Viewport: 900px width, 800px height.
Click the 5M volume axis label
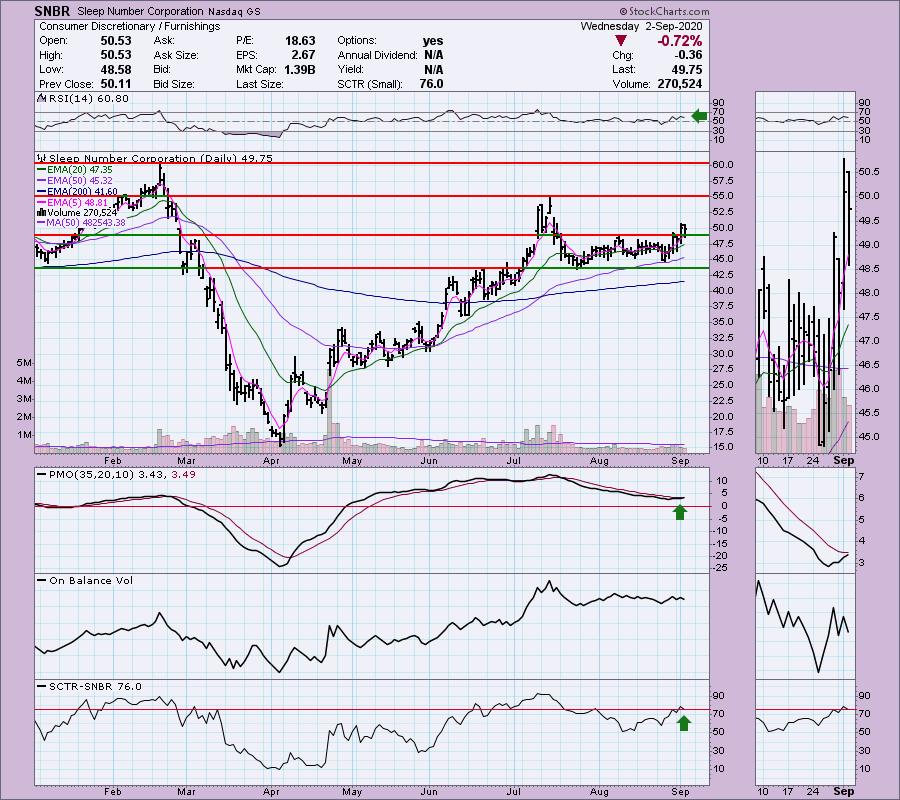coord(24,363)
